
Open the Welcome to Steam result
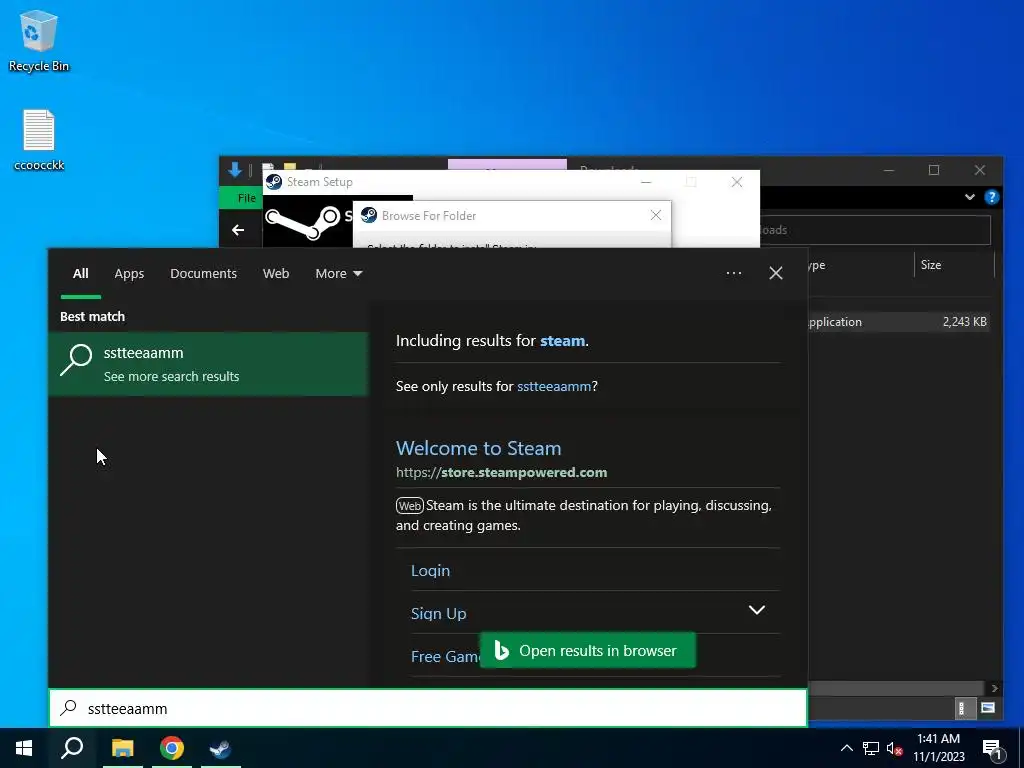479,448
